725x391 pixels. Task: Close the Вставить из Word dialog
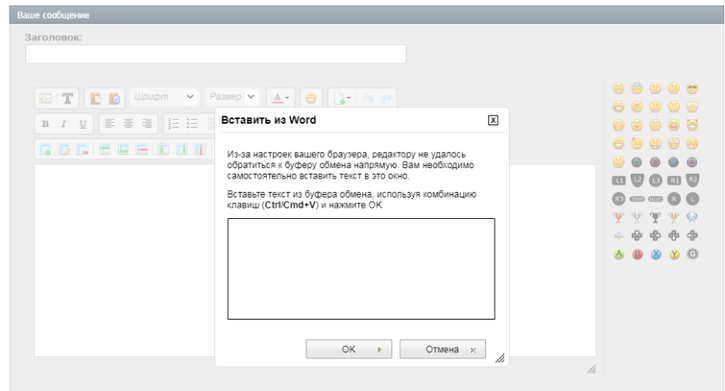[x=493, y=120]
